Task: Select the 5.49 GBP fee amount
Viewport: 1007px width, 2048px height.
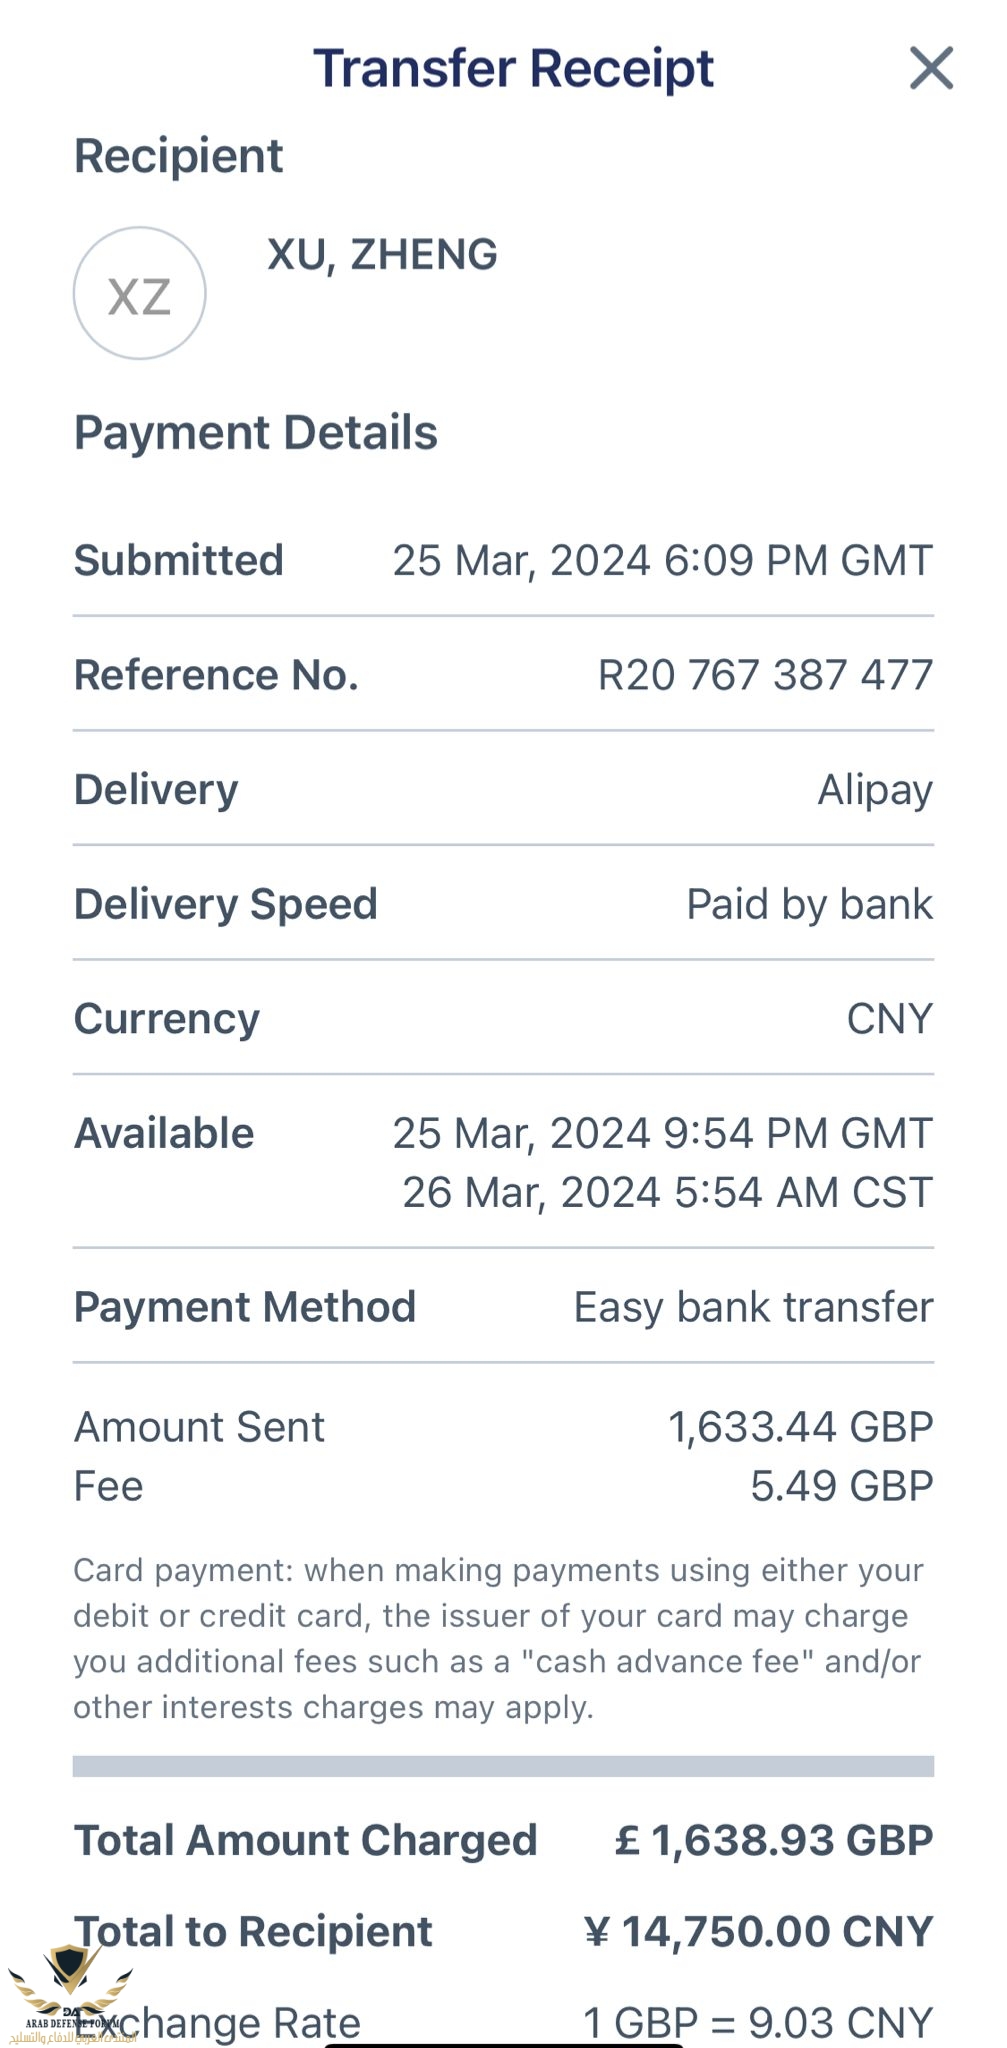Action: click(841, 1486)
